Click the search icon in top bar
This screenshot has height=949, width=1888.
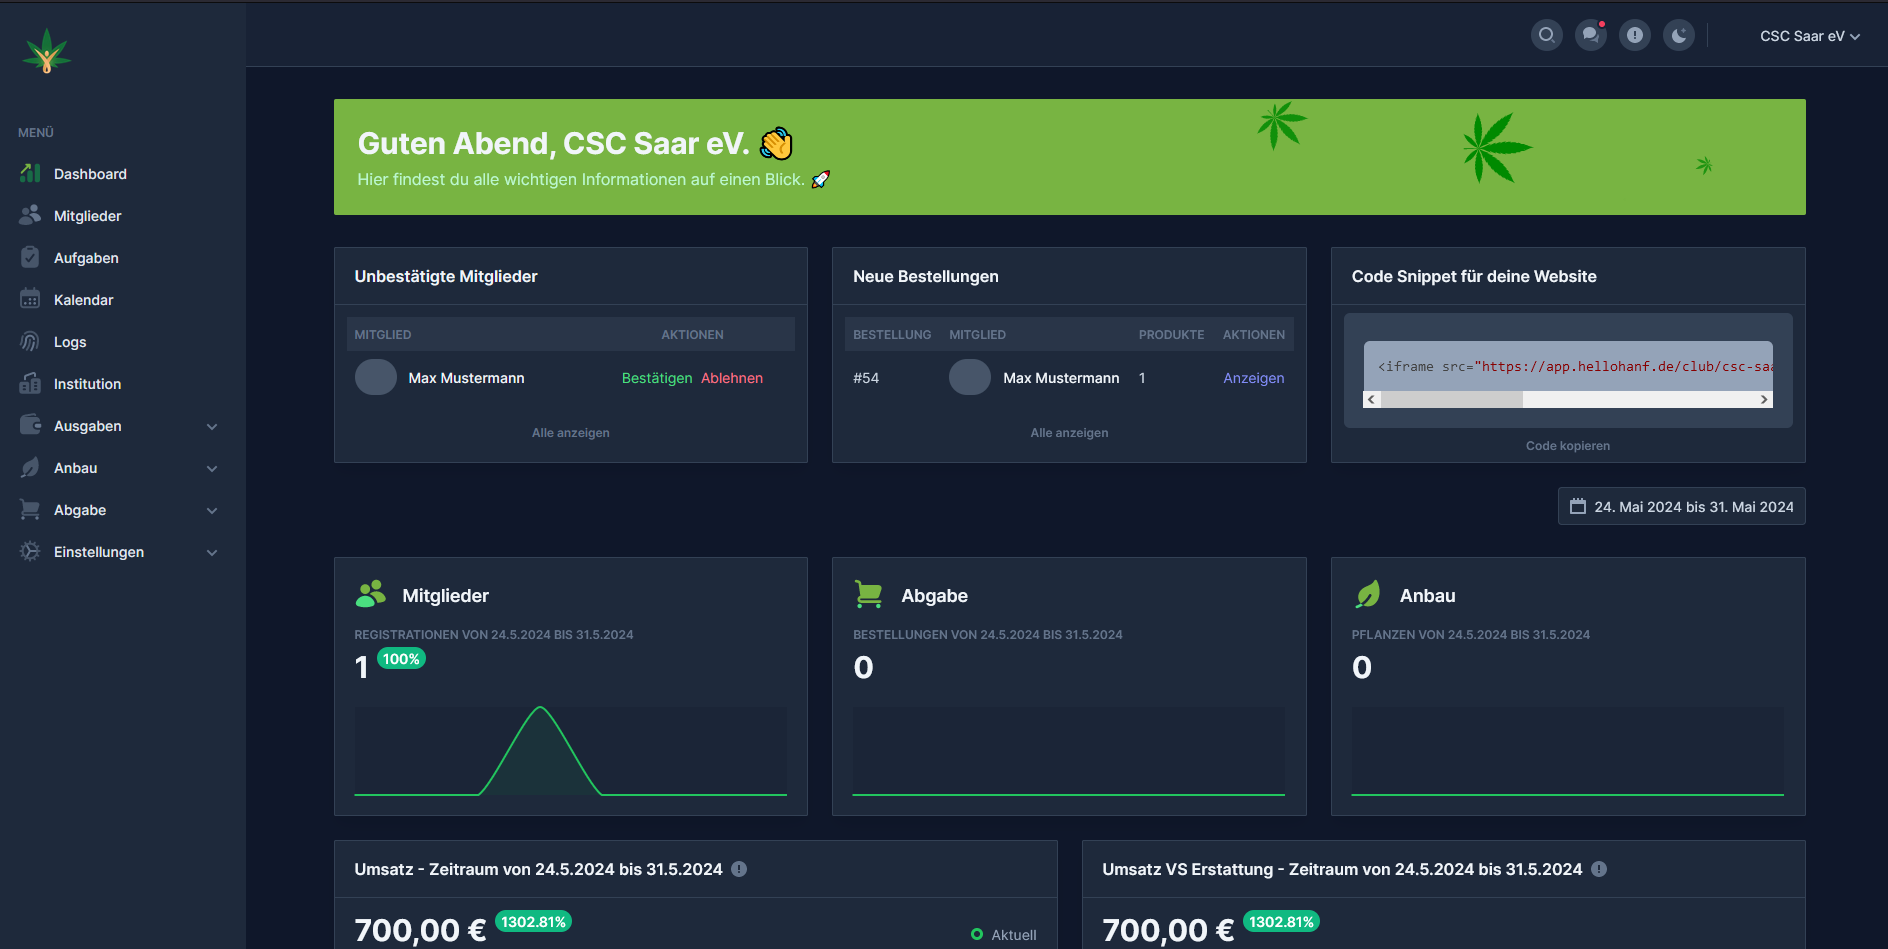[1546, 36]
